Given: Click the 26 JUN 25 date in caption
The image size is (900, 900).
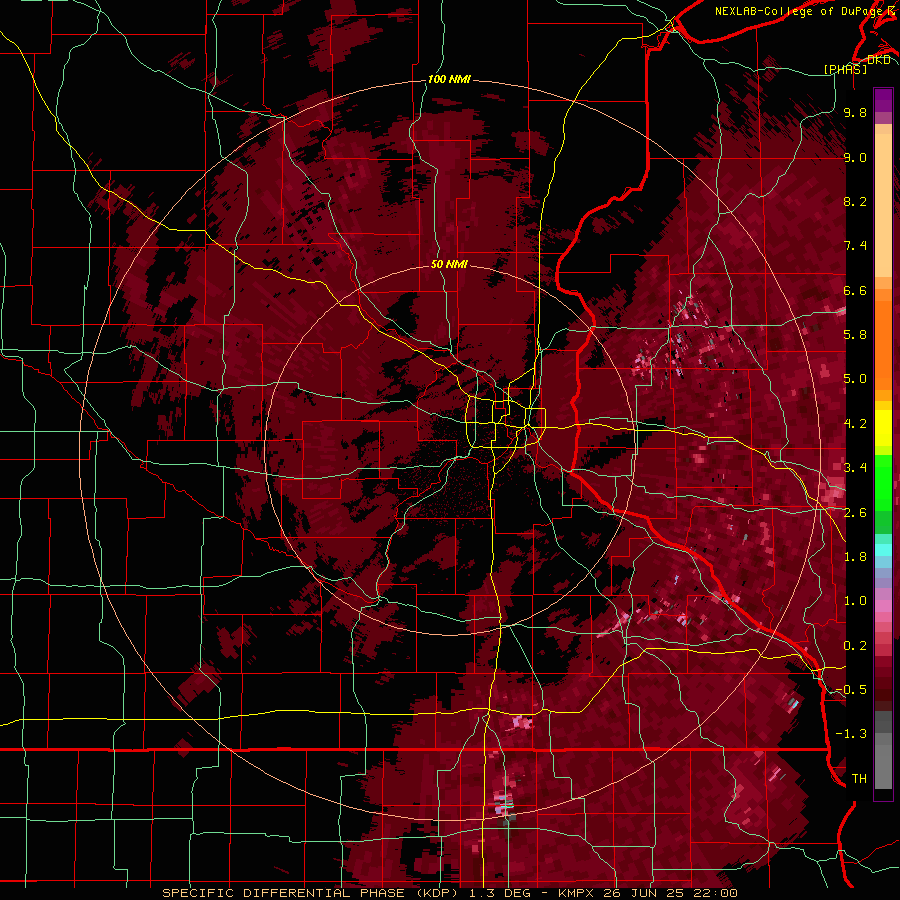Looking at the screenshot, I should coord(643,893).
